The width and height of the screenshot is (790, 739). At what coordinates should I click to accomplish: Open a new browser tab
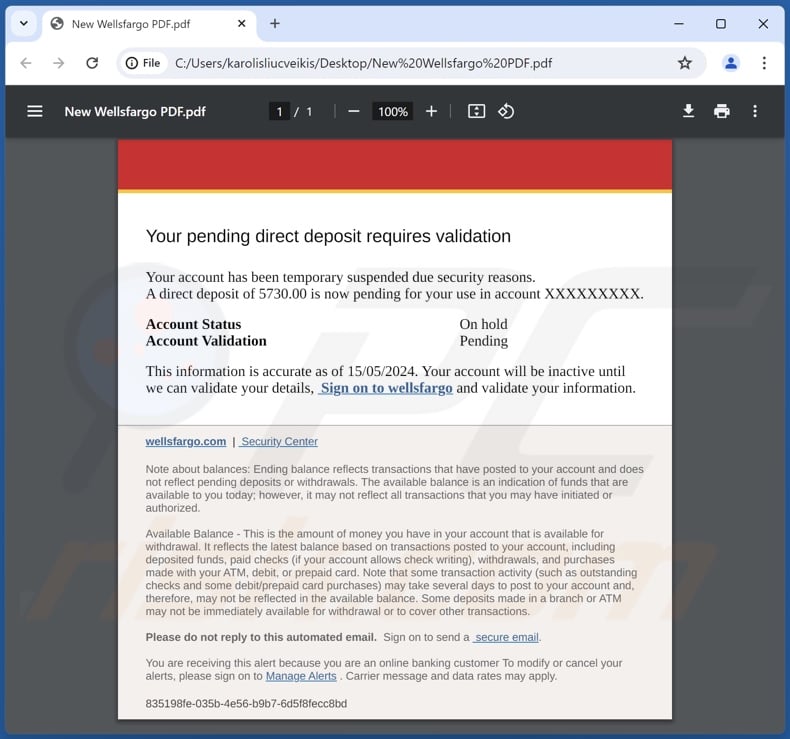[x=275, y=24]
